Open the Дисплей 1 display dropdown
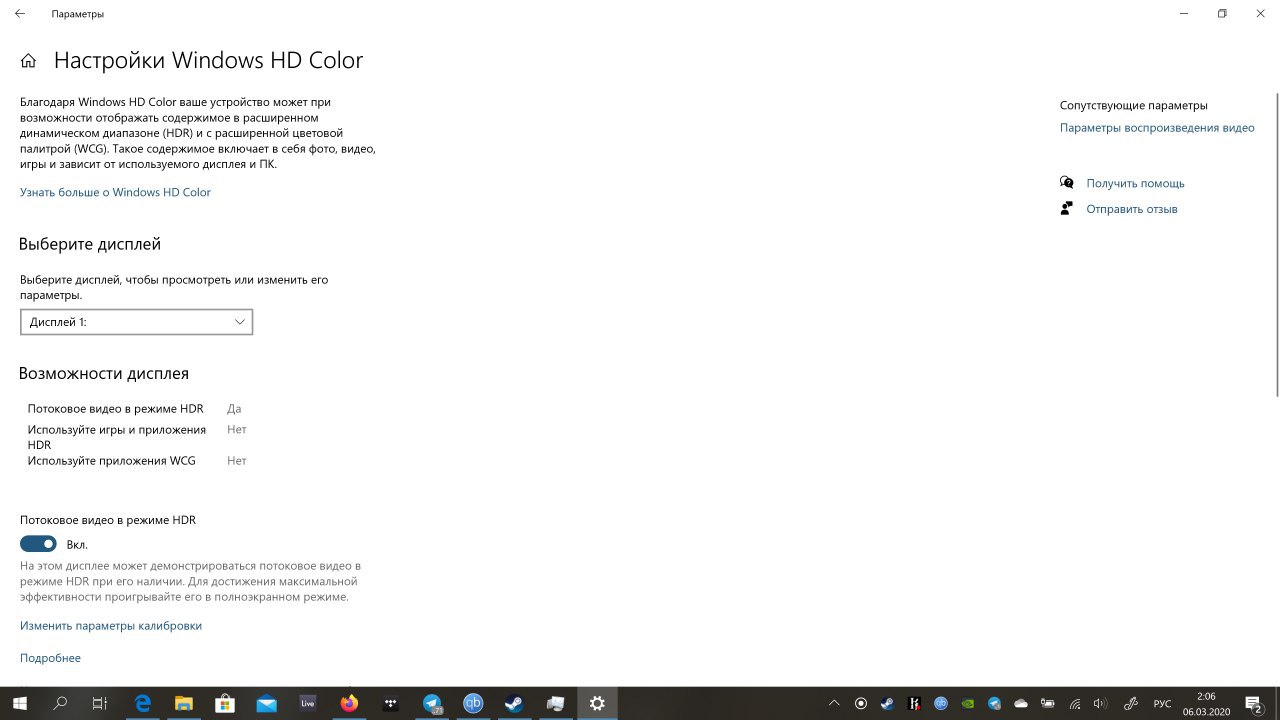 136,322
